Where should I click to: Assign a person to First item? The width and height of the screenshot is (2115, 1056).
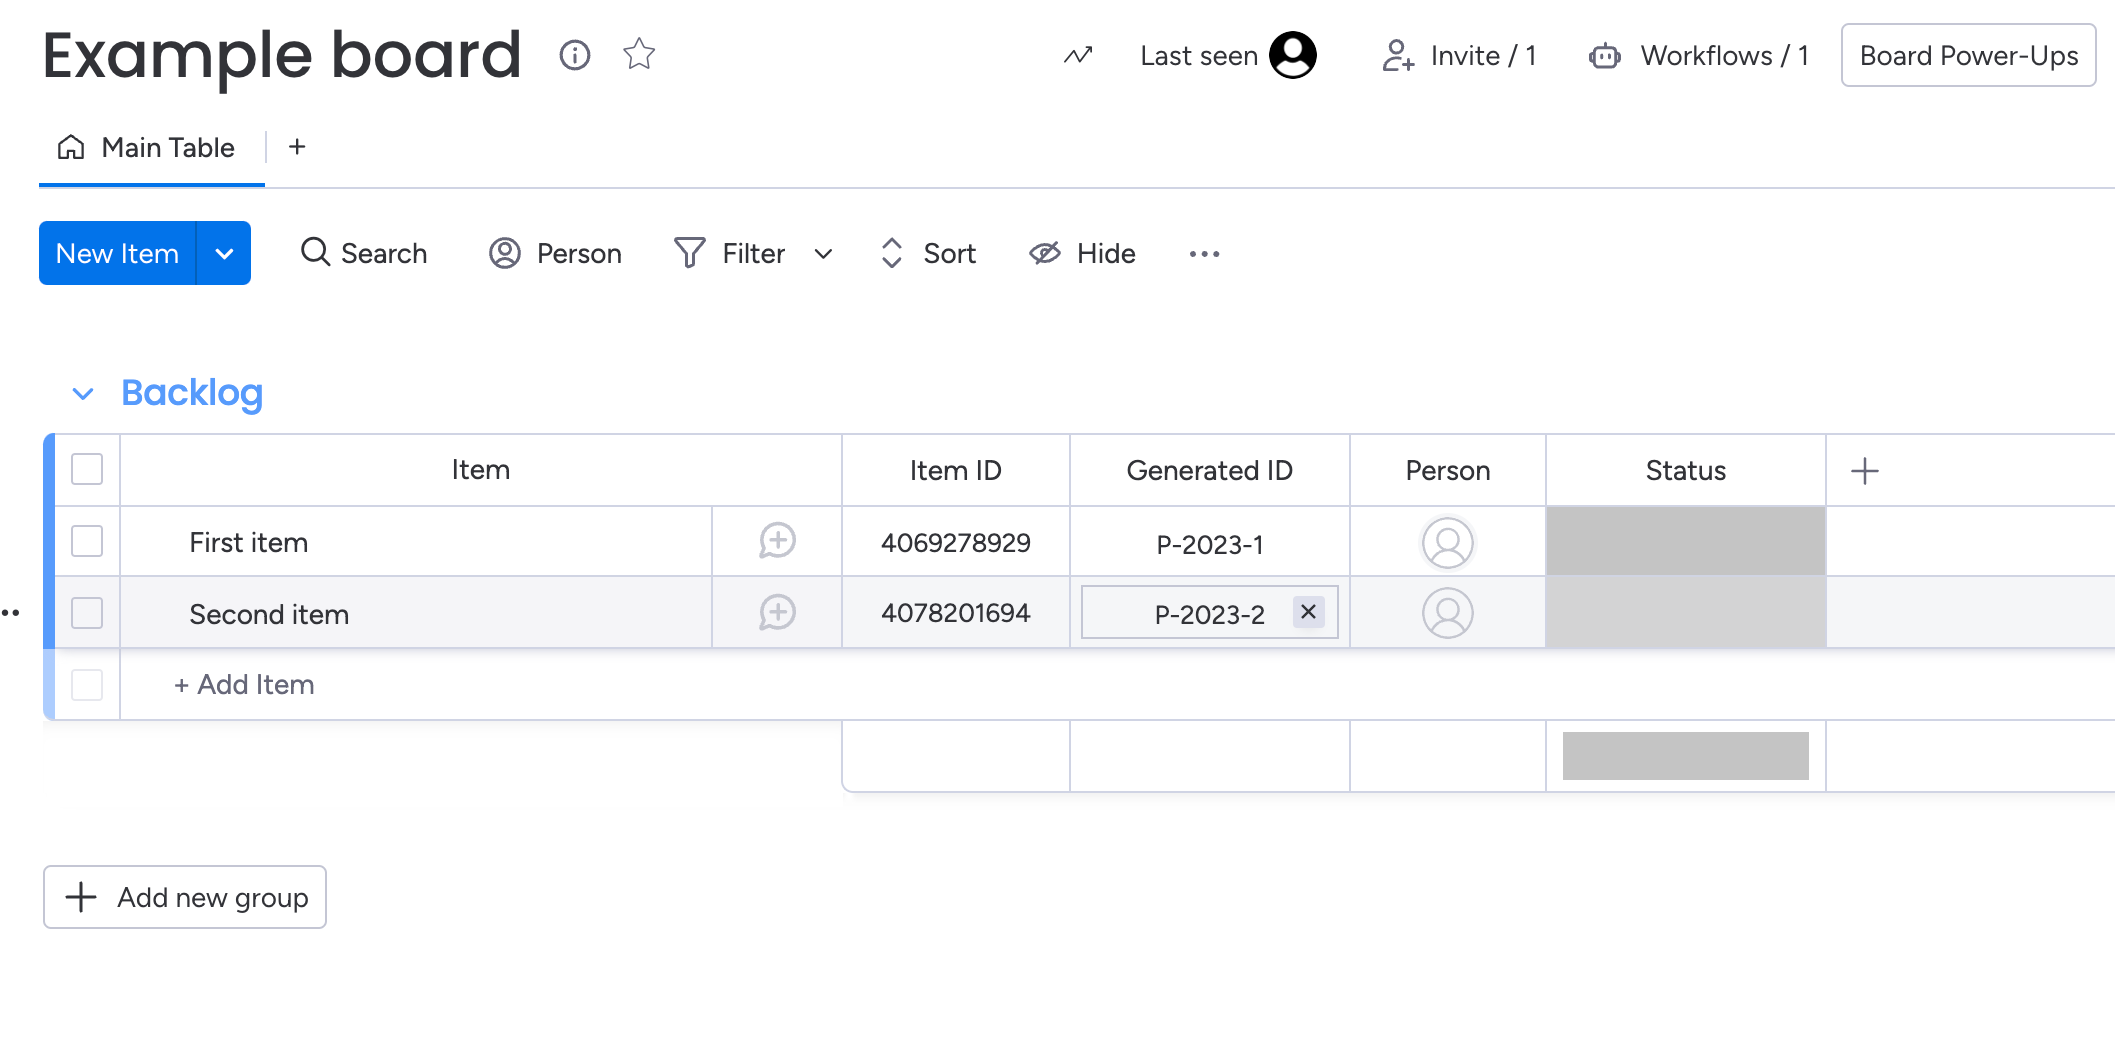pyautogui.click(x=1447, y=542)
